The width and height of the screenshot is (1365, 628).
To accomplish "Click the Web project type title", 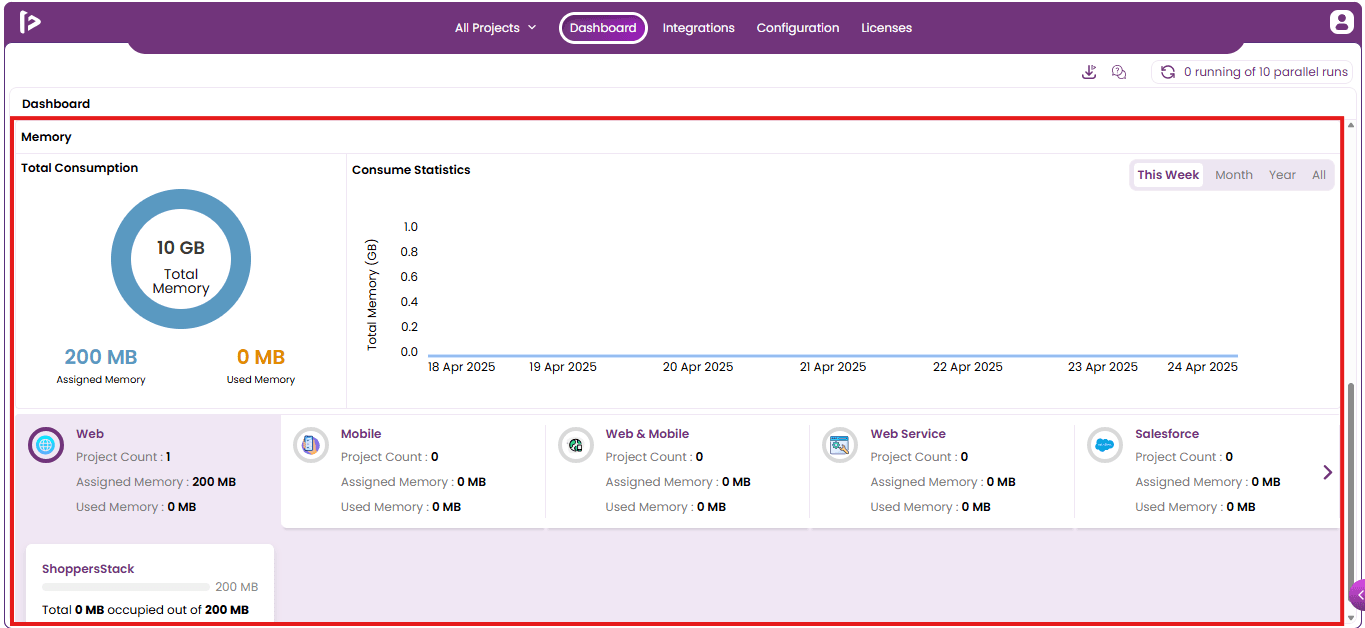I will tap(90, 434).
